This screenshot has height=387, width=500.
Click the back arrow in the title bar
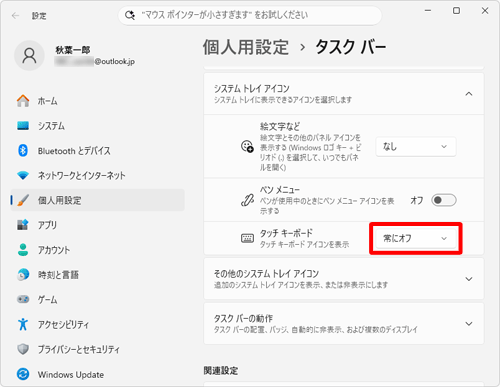point(15,15)
